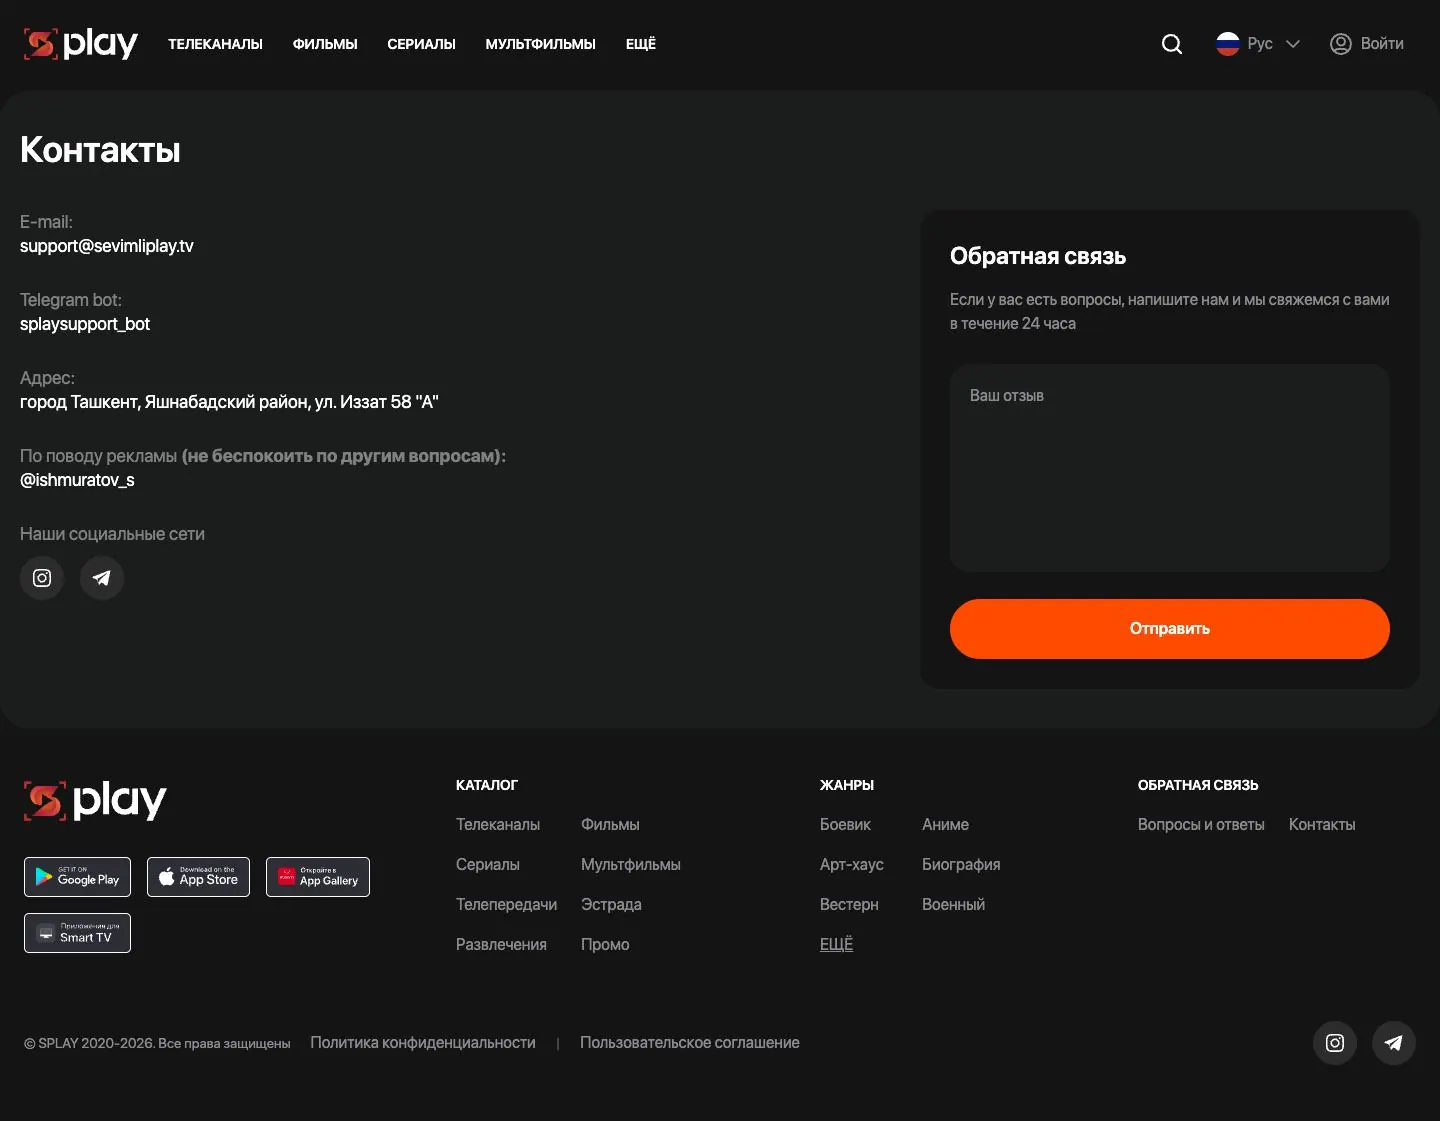
Task: Click the Google Play store badge
Action: coord(77,877)
